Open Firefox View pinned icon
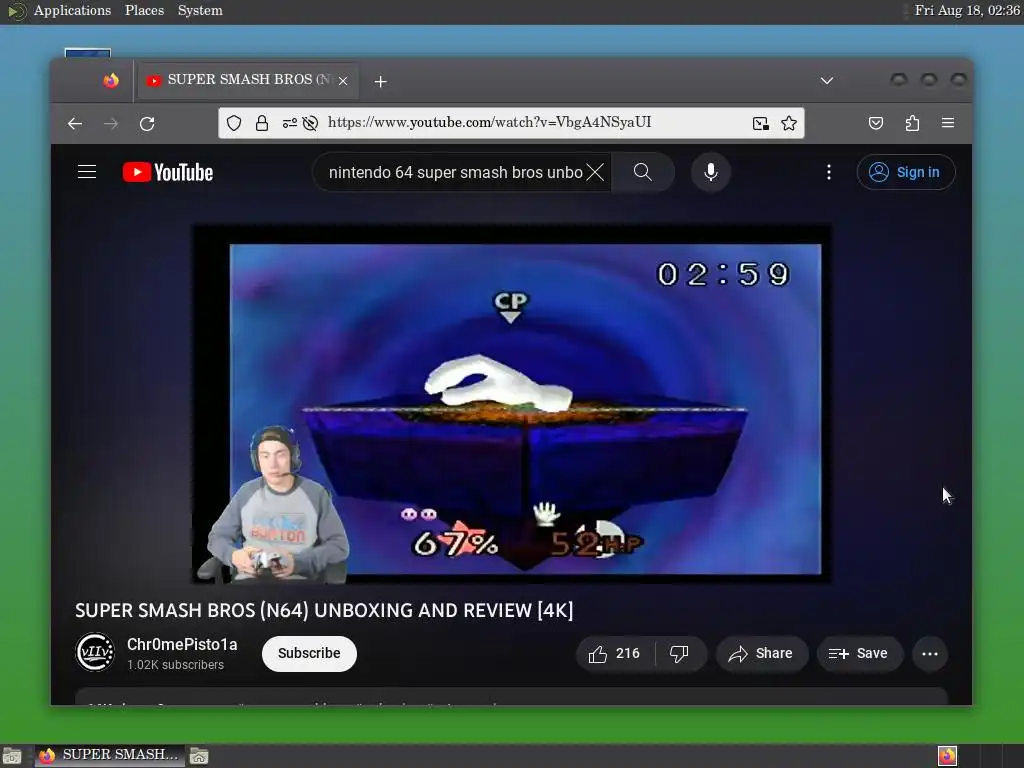The width and height of the screenshot is (1024, 768). [x=111, y=80]
